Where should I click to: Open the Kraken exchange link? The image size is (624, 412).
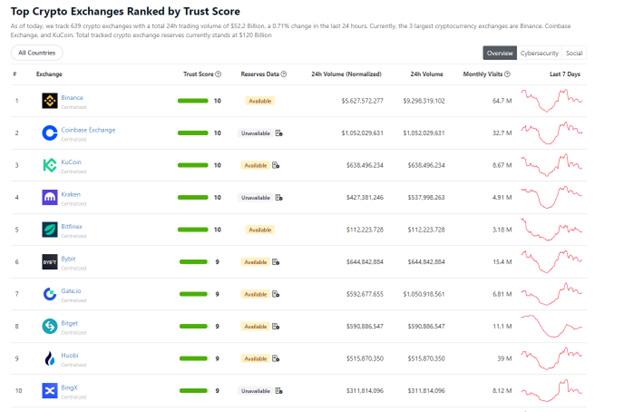coord(71,194)
